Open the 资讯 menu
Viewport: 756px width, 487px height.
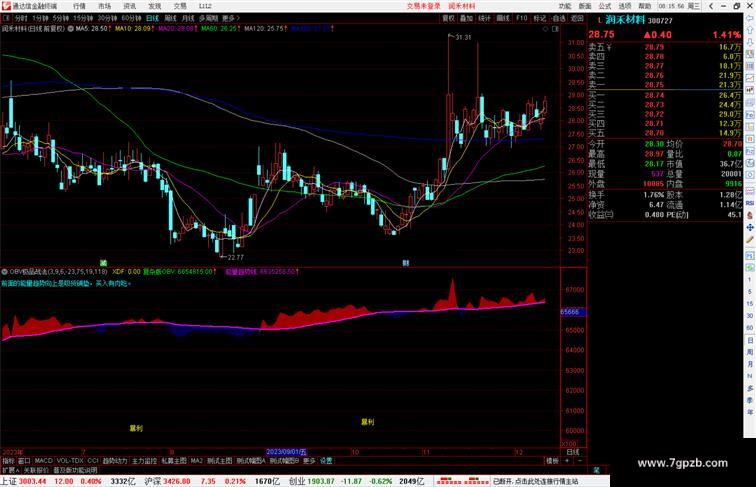(129, 6)
